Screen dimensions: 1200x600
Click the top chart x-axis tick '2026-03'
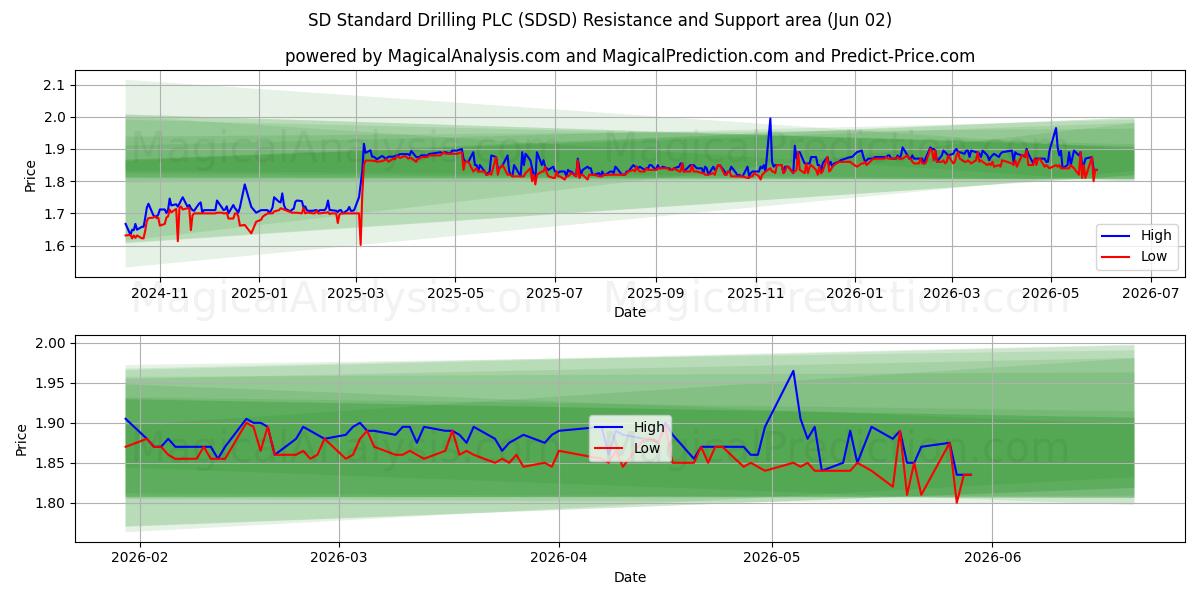point(951,293)
